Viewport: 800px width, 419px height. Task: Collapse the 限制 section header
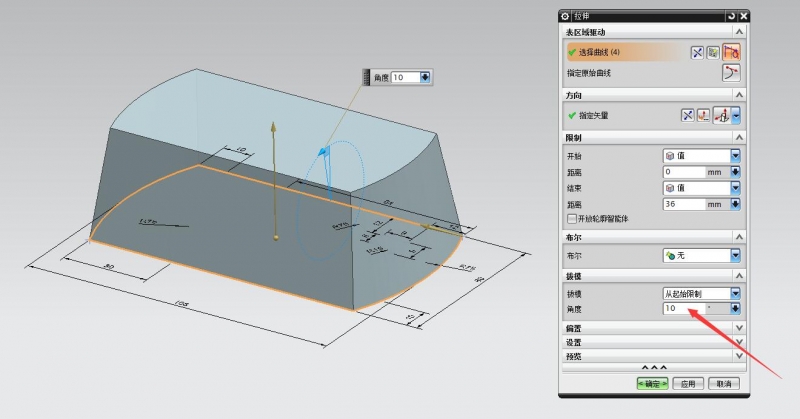[738, 137]
